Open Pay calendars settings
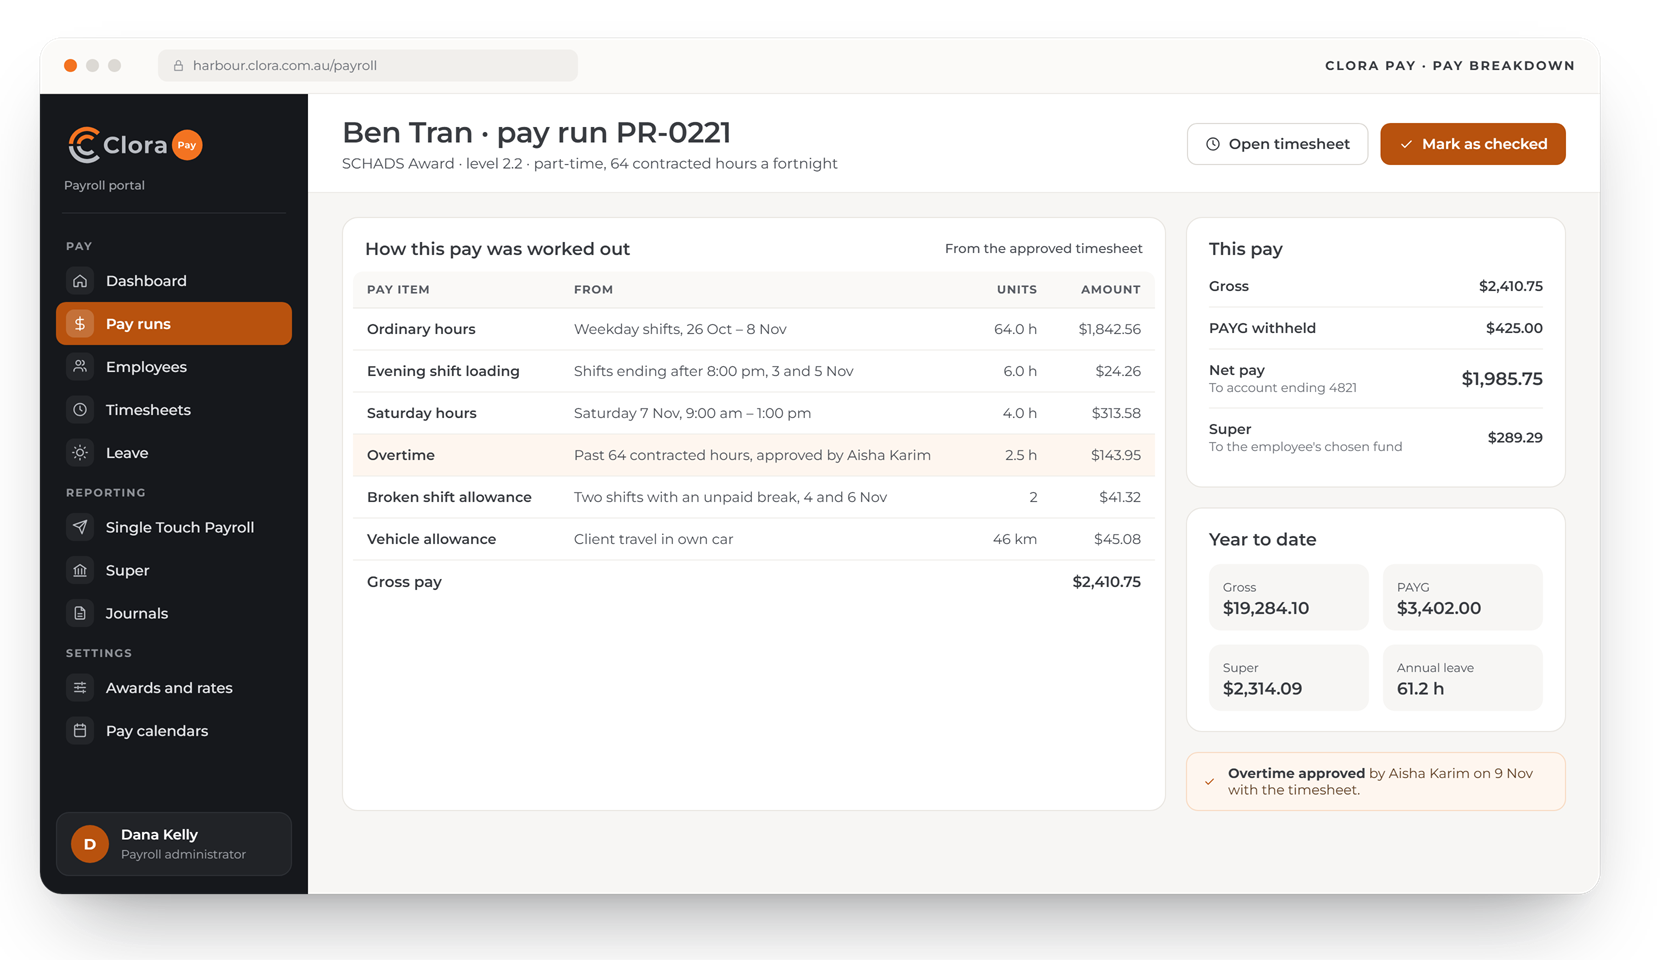 [x=174, y=731]
